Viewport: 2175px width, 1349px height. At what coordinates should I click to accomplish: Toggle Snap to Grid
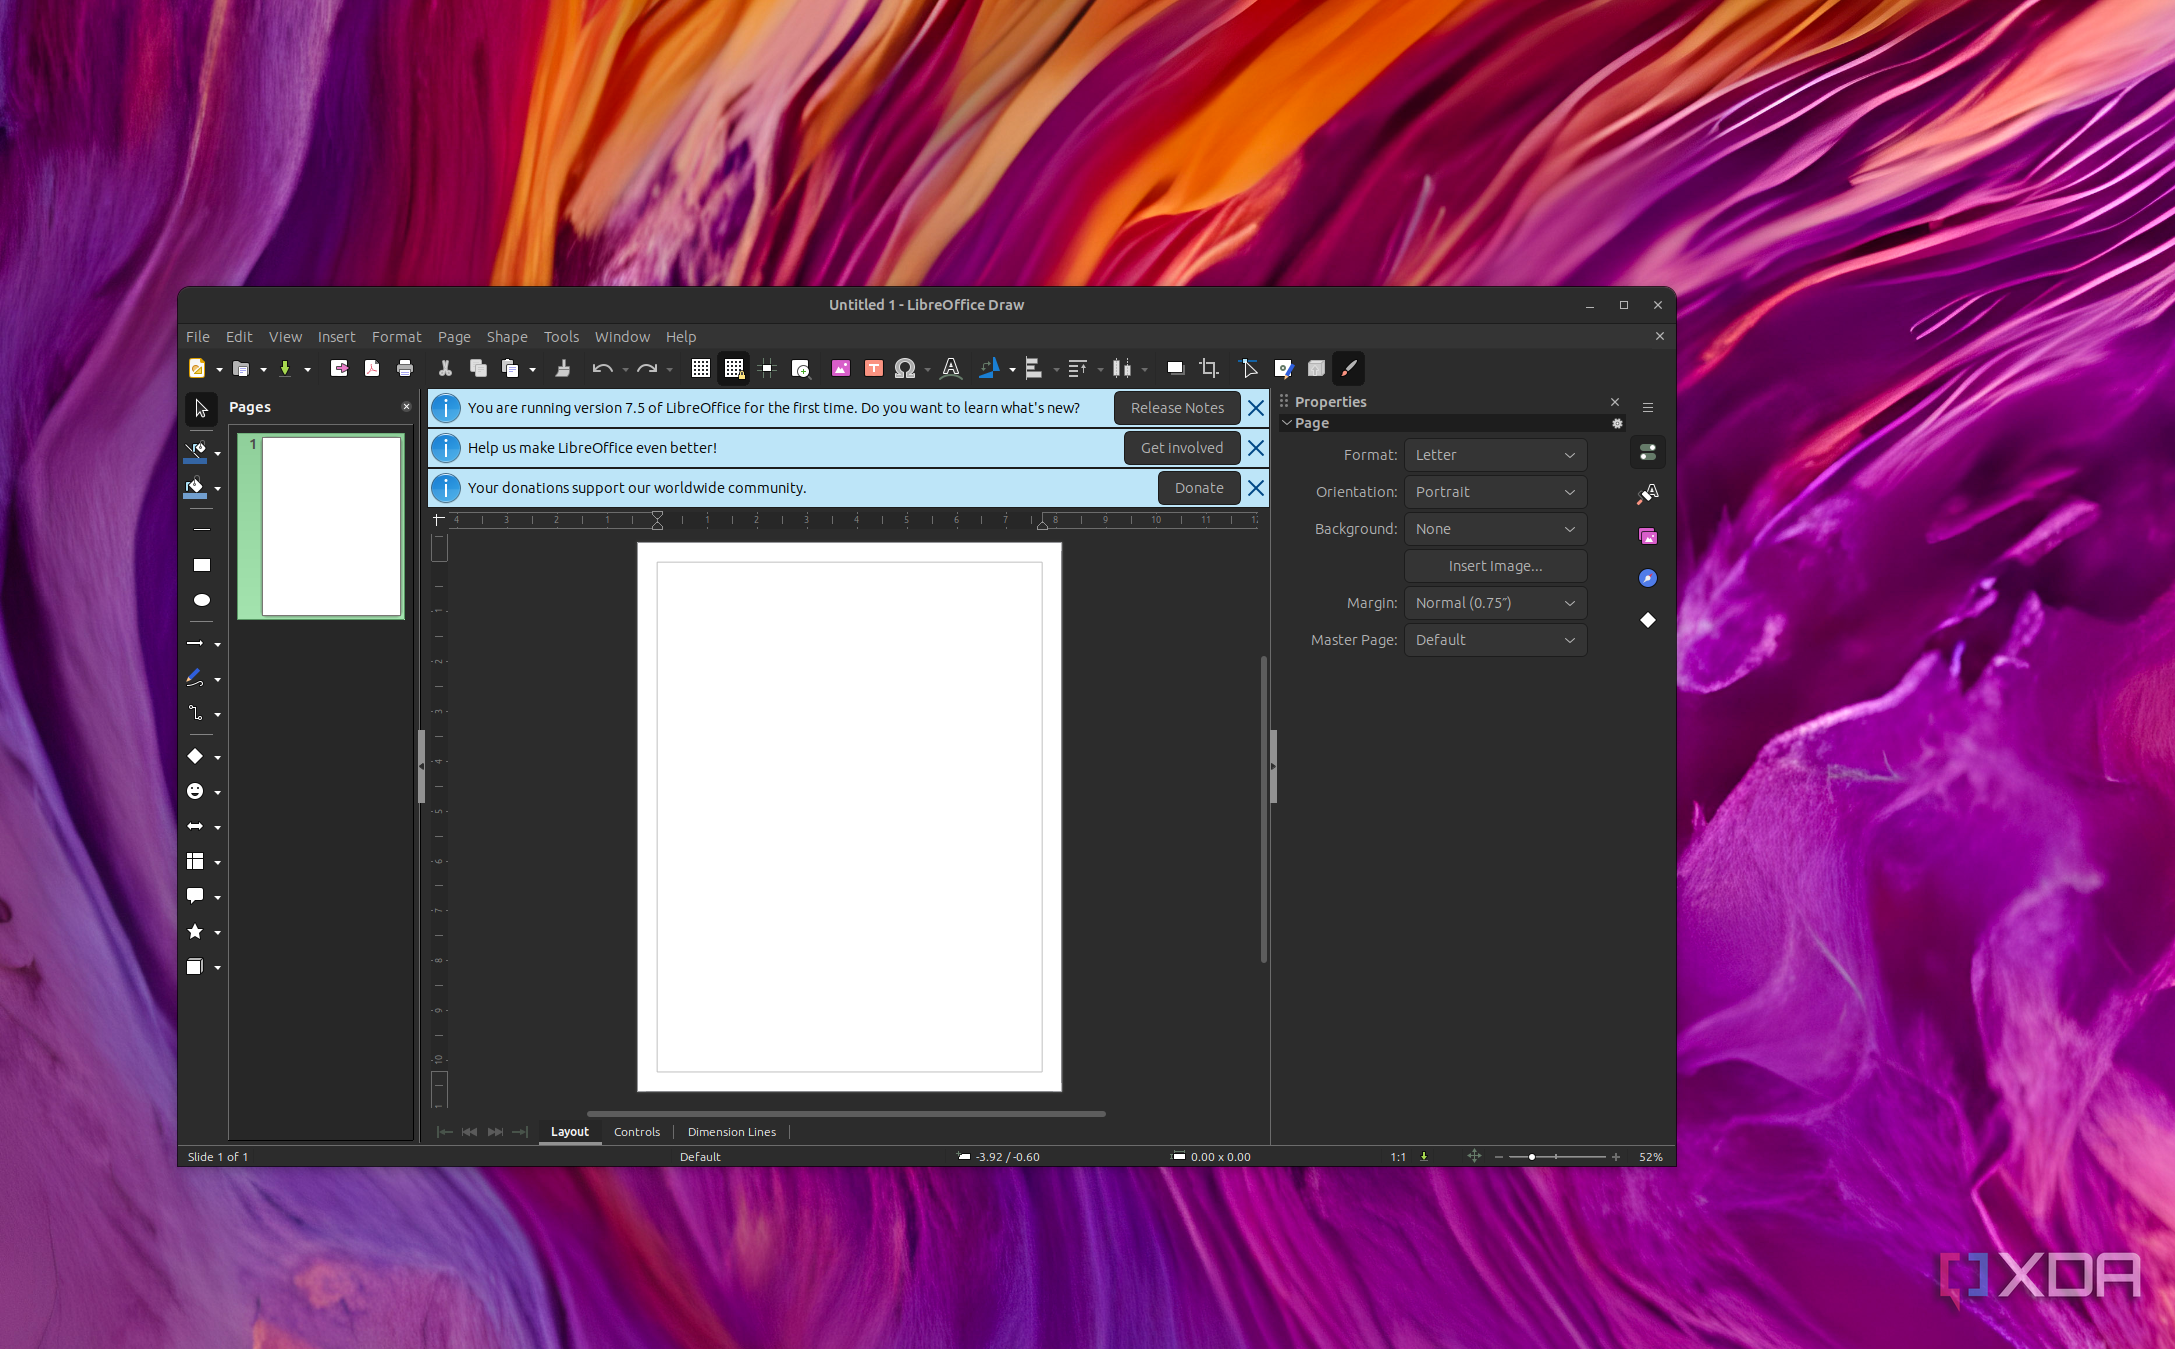734,369
